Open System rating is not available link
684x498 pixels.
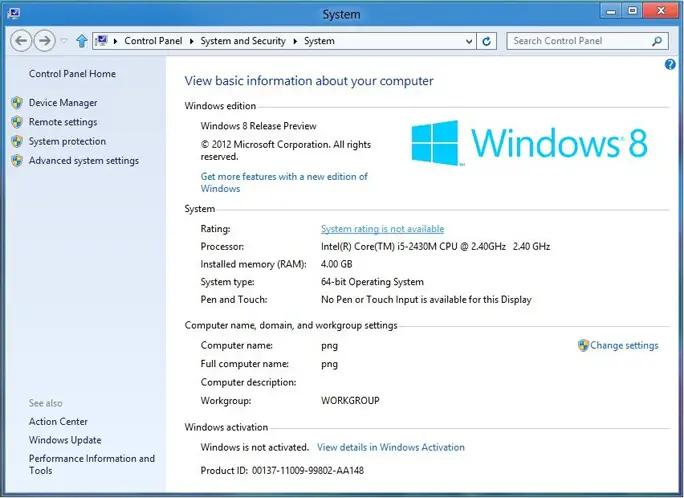point(383,229)
